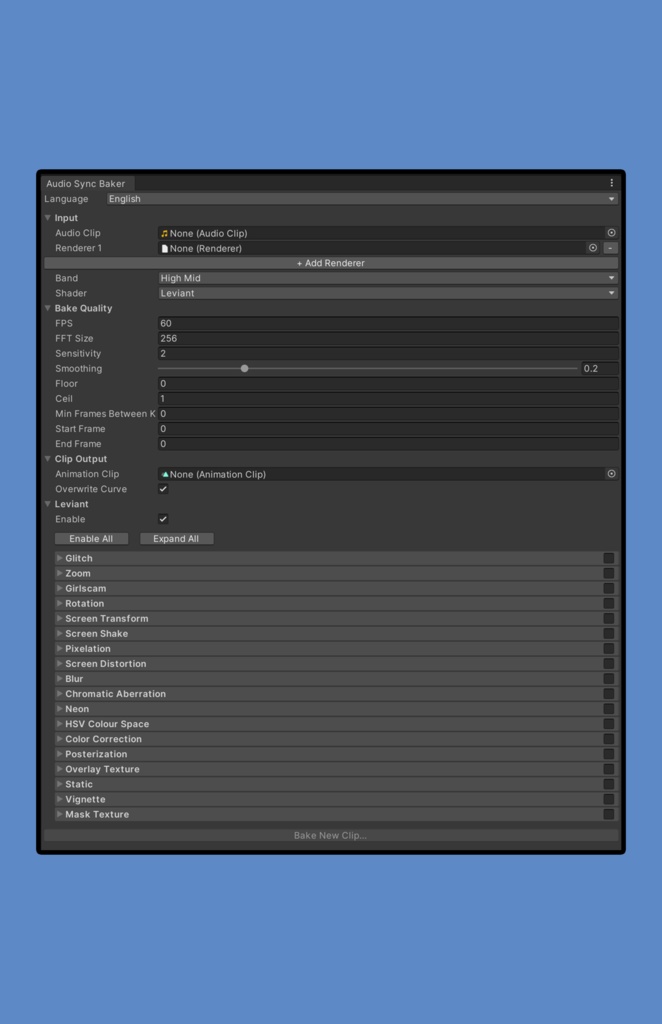
Task: Remove Renderer 1 with minus button
Action: pyautogui.click(x=610, y=248)
